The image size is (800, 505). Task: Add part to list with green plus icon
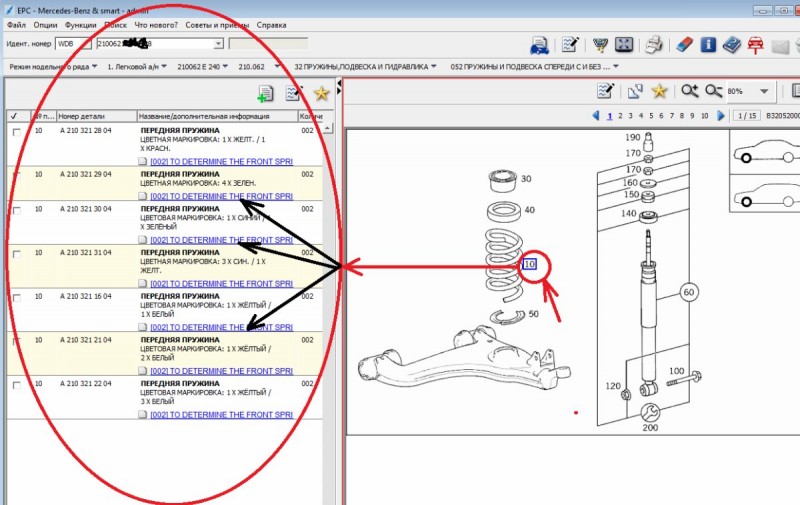point(265,94)
